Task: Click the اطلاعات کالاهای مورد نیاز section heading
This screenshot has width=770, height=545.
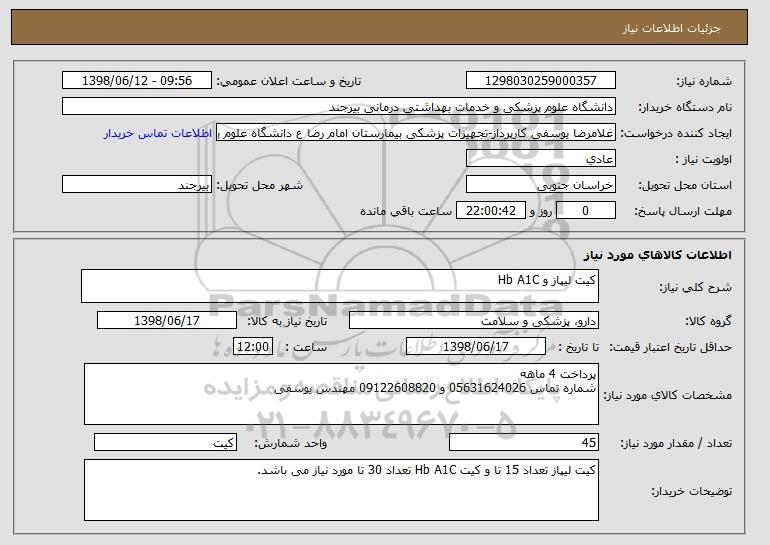Action: point(658,255)
